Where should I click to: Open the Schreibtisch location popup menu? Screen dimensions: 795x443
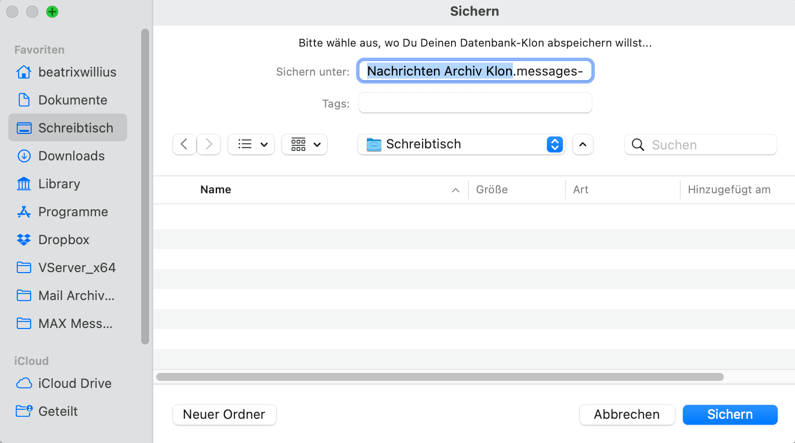pyautogui.click(x=461, y=144)
